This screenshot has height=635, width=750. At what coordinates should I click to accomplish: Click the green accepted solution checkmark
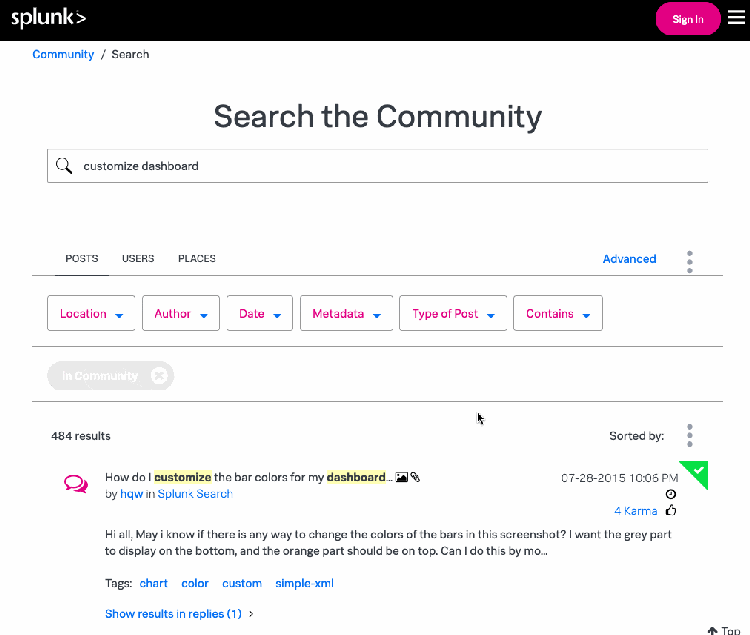pyautogui.click(x=697, y=470)
